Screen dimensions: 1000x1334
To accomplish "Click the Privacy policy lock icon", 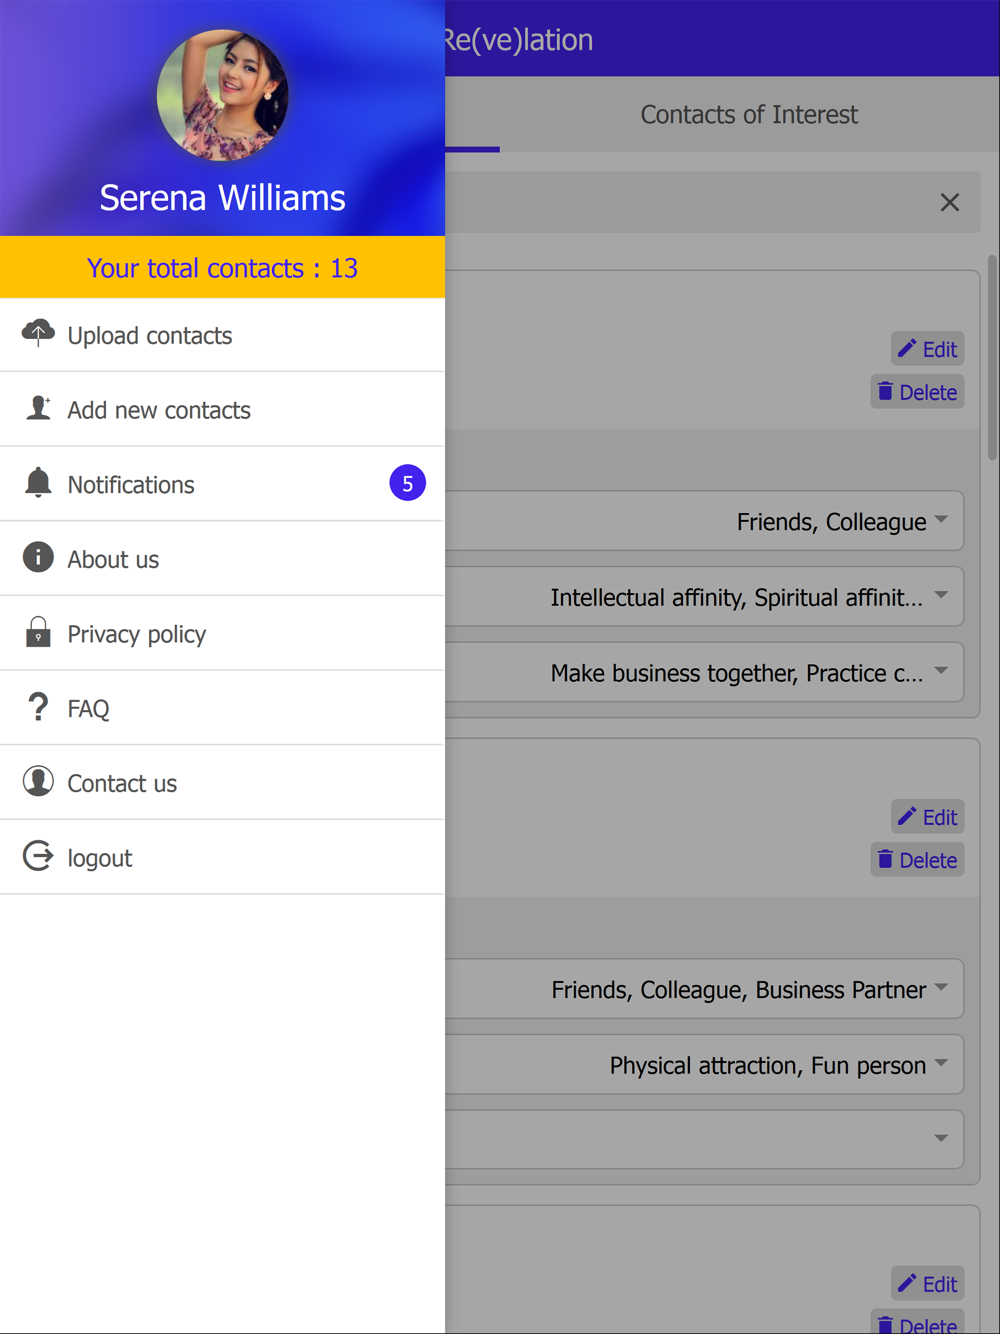I will (x=38, y=632).
